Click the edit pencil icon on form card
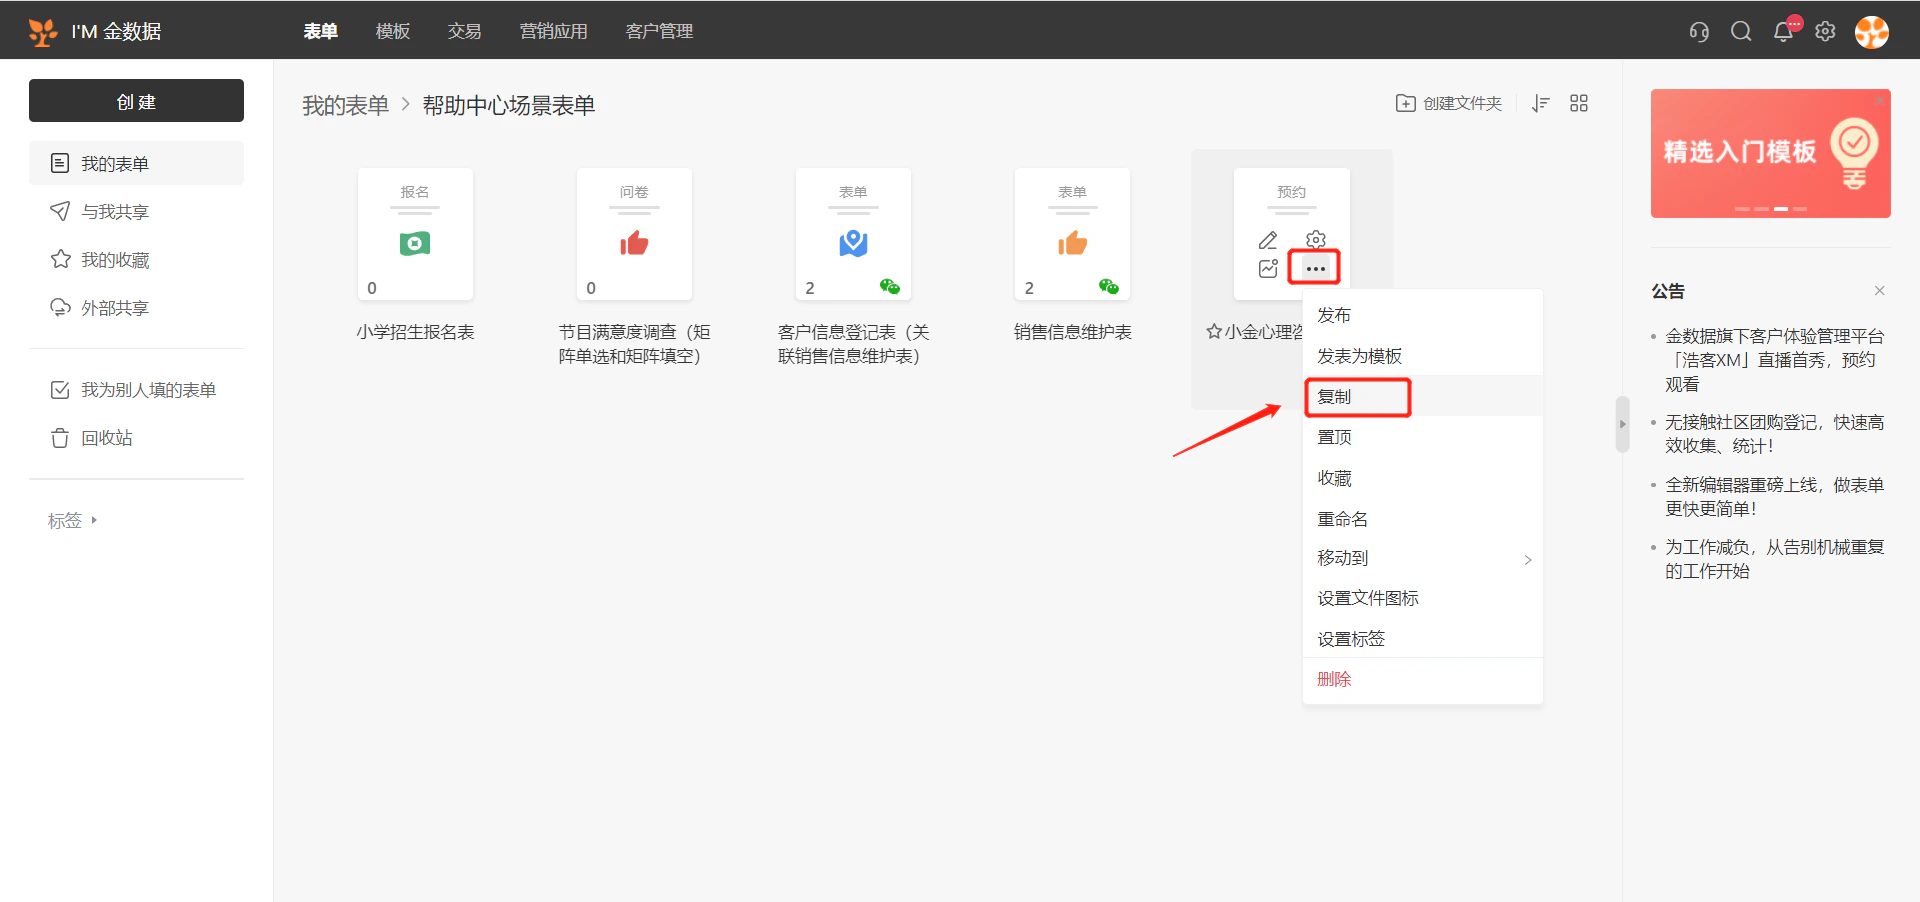Image resolution: width=1920 pixels, height=902 pixels. click(1268, 240)
